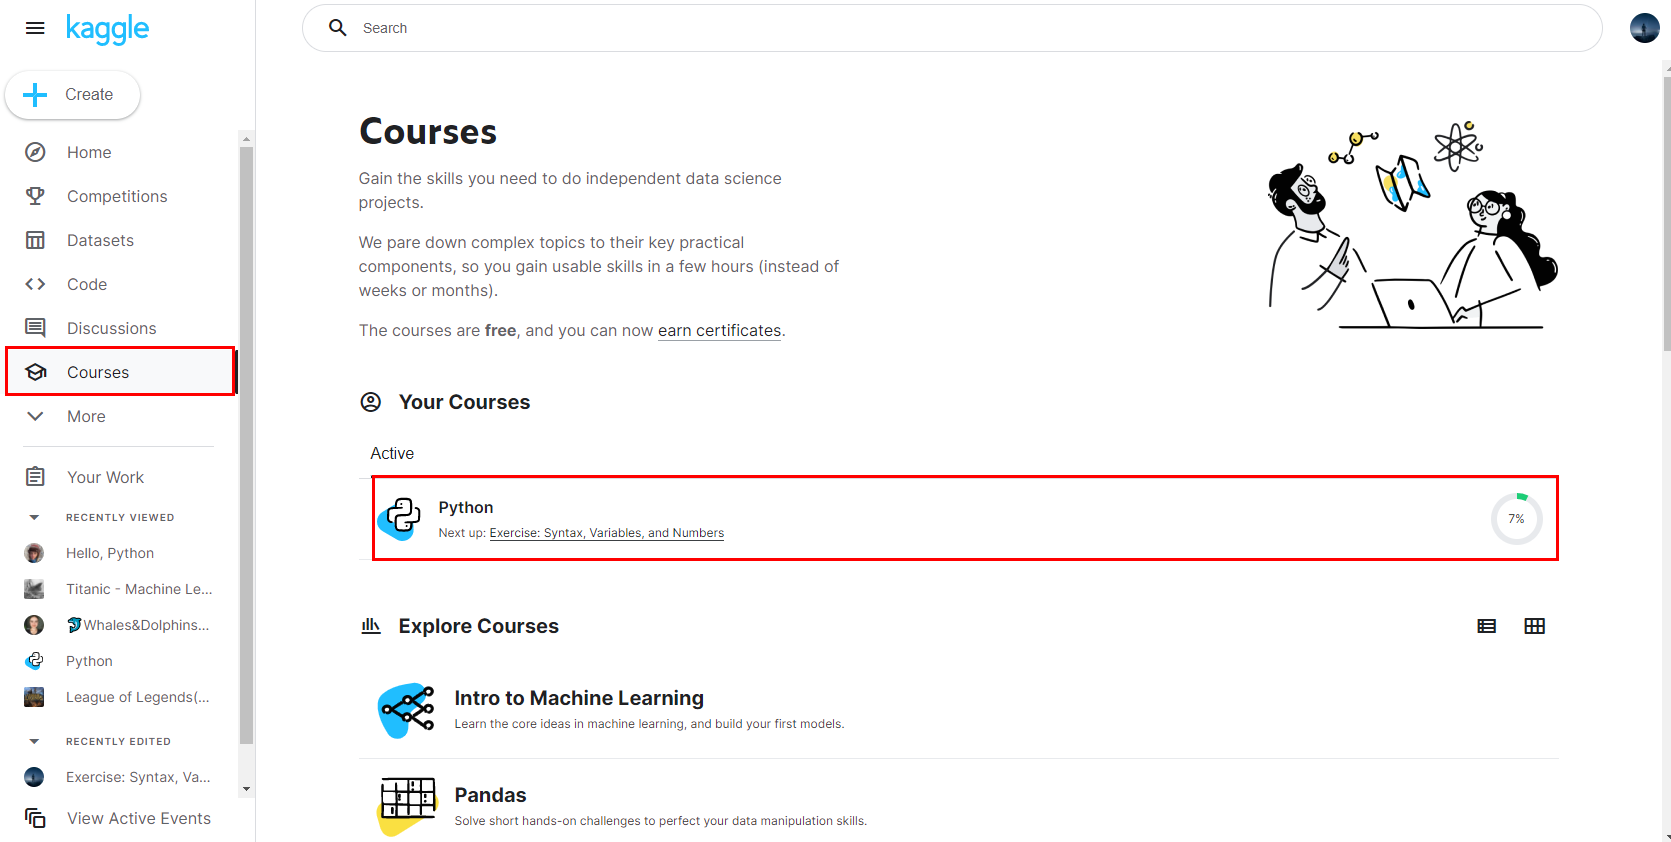Open the active Python course title
This screenshot has height=842, width=1671.
click(x=466, y=507)
